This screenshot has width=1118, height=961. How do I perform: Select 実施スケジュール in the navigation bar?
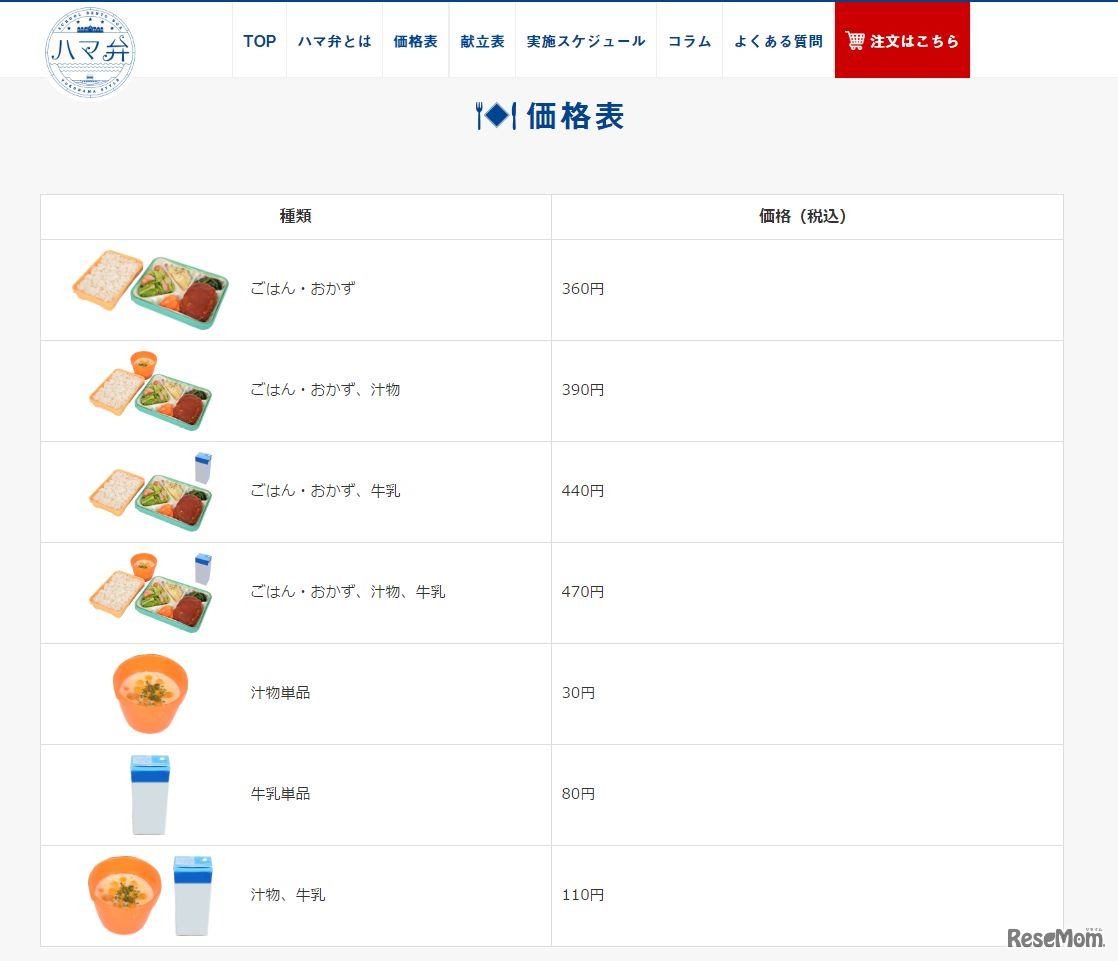[586, 41]
